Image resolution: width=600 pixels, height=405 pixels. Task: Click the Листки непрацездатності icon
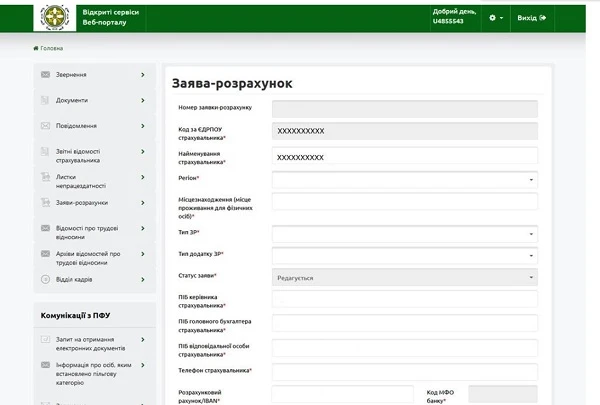click(x=46, y=177)
